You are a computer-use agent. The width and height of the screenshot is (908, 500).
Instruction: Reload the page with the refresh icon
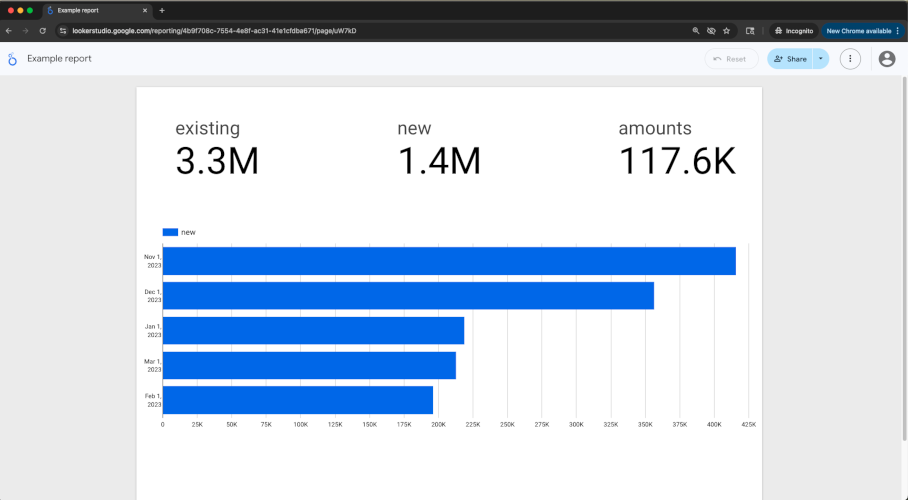[42, 31]
